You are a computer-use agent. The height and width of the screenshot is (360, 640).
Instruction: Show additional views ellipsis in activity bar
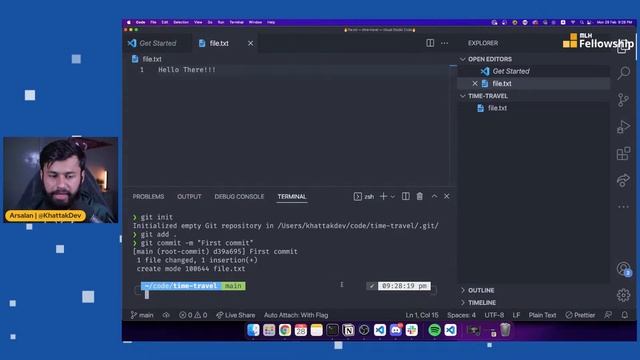click(x=623, y=207)
